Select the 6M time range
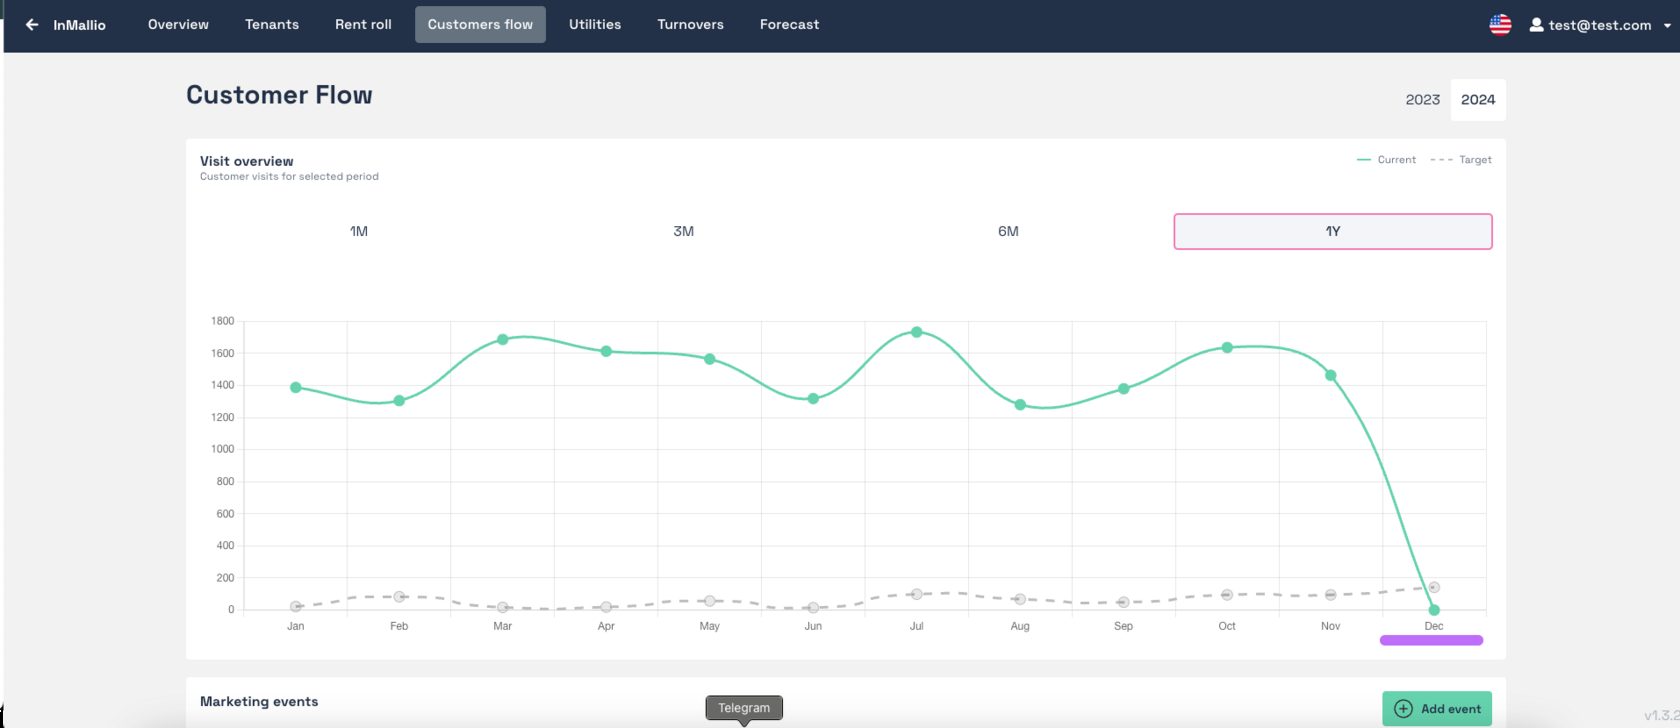Viewport: 1680px width, 728px height. pos(1008,231)
